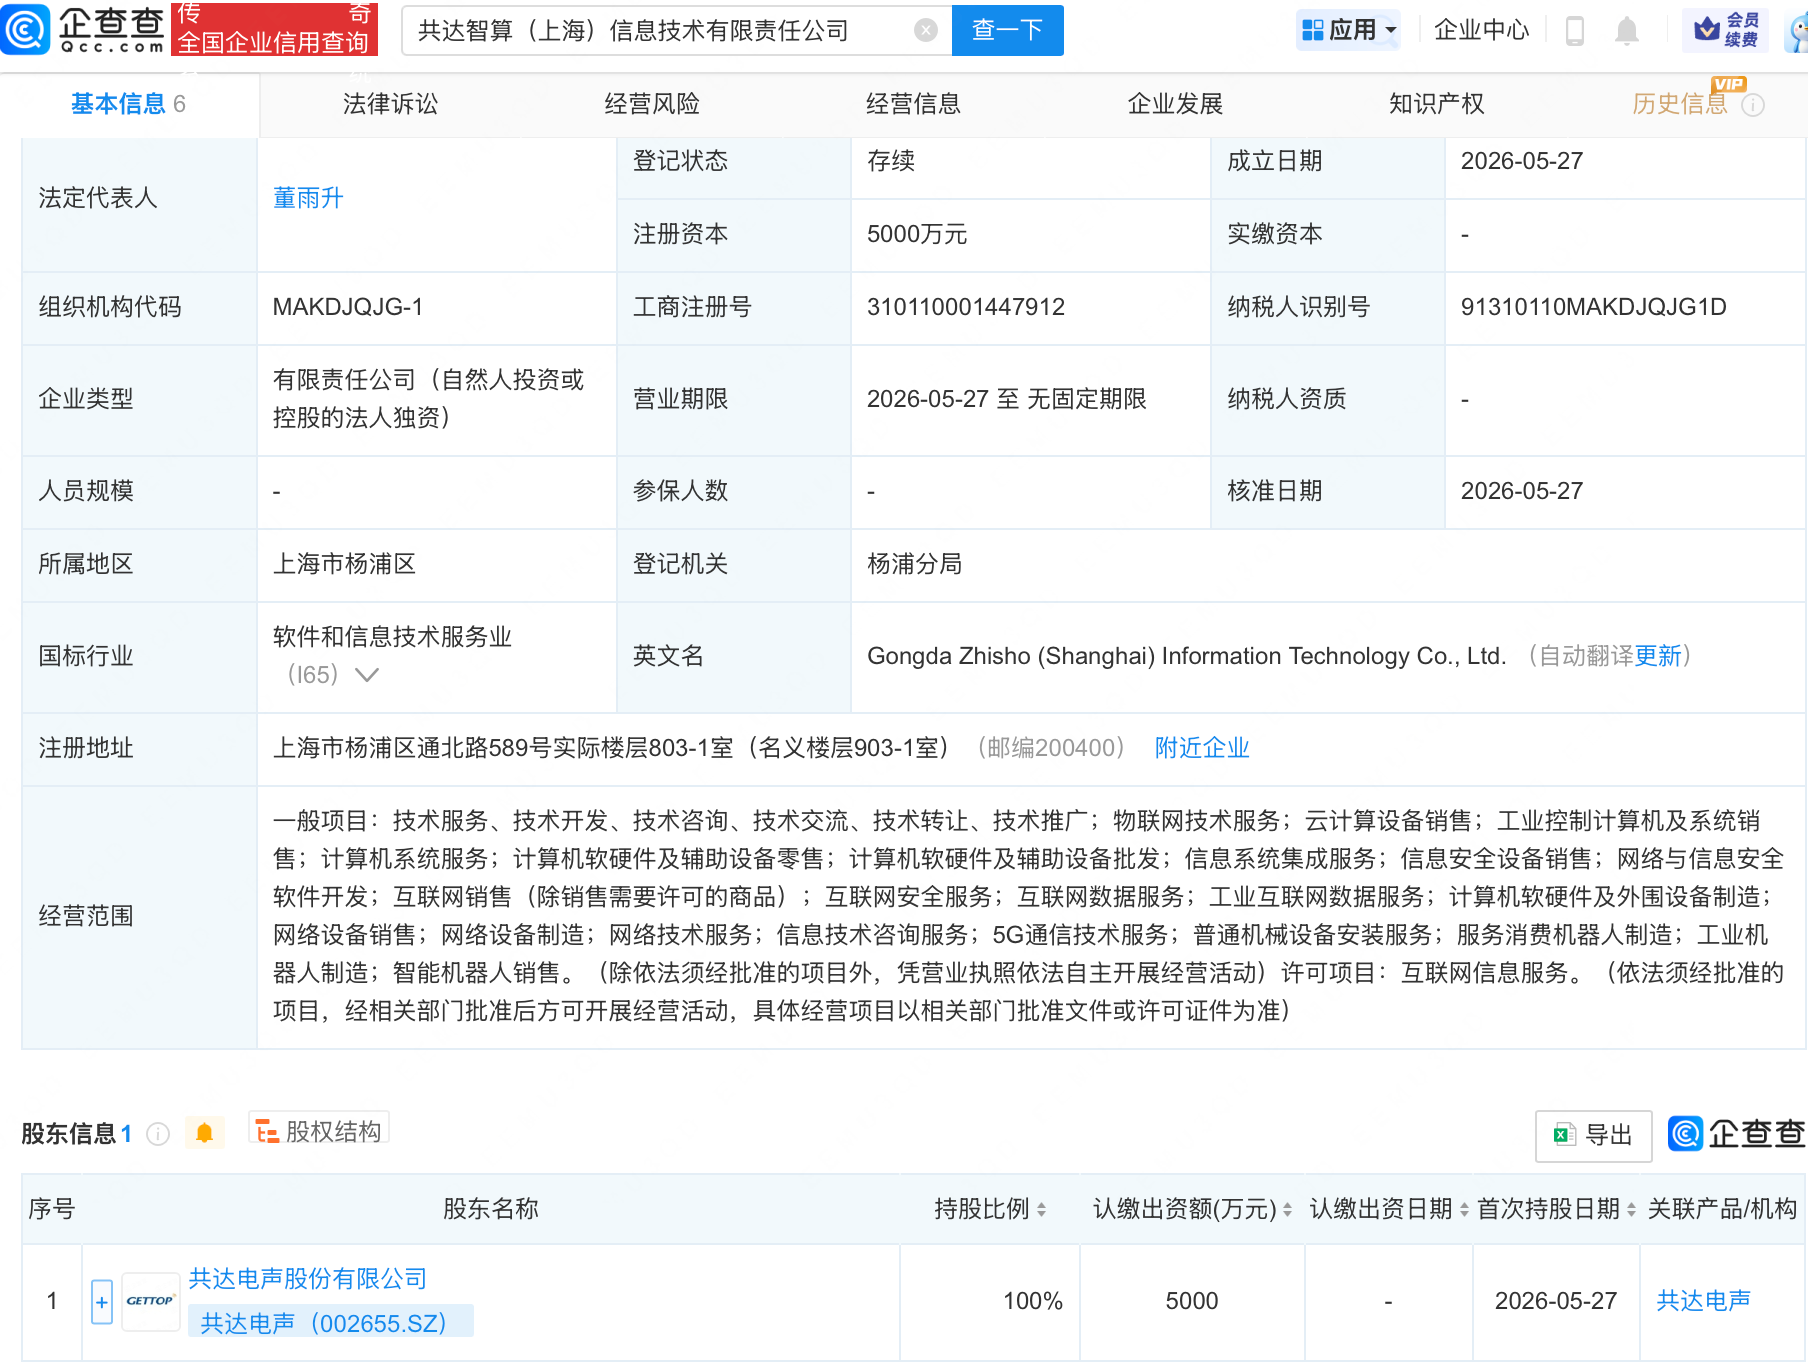Expand shareholder row plus icon

[102, 1302]
